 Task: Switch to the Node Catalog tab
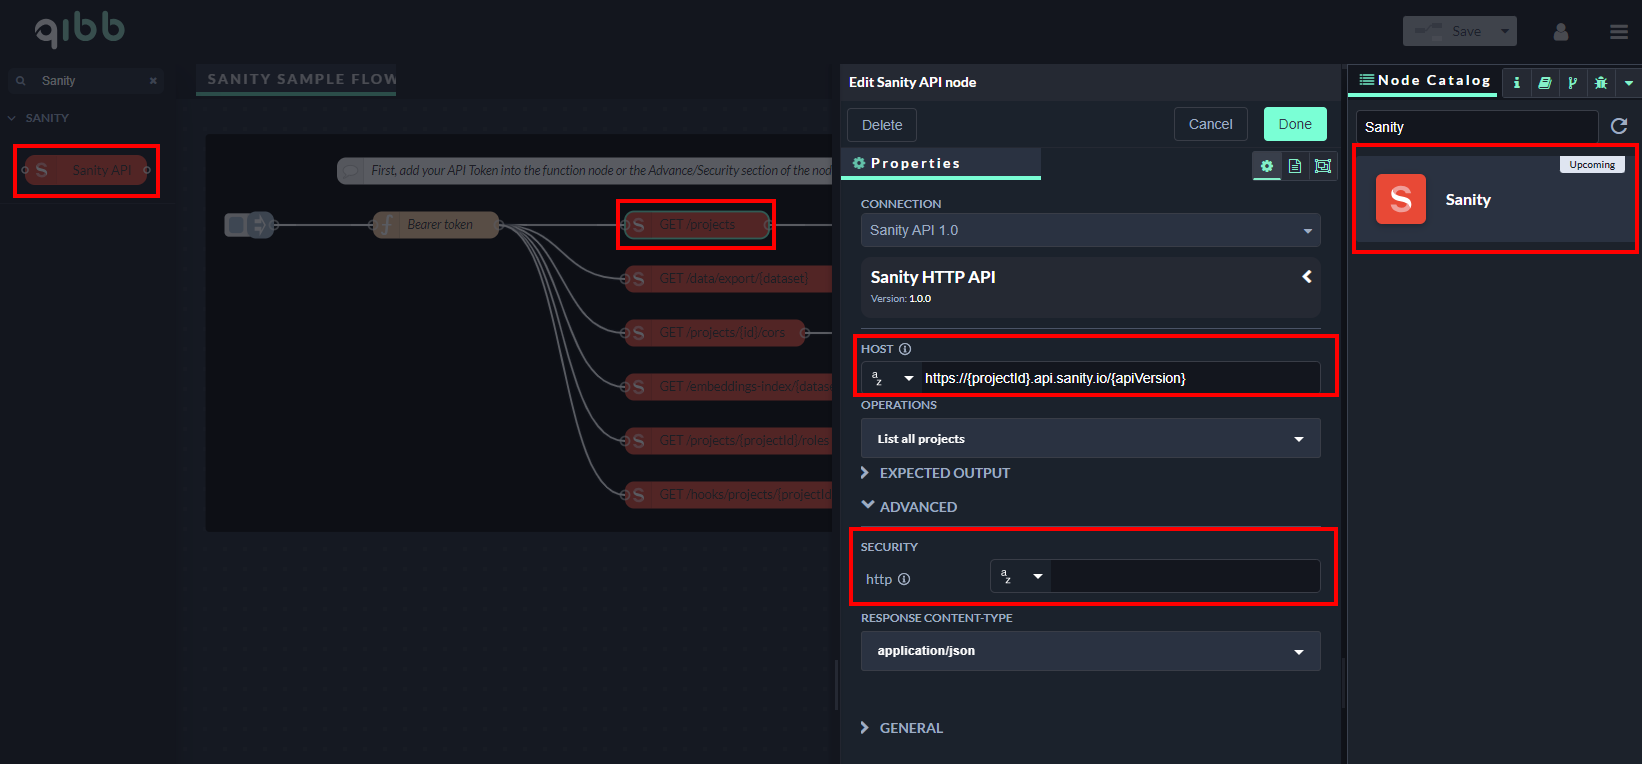(1424, 81)
